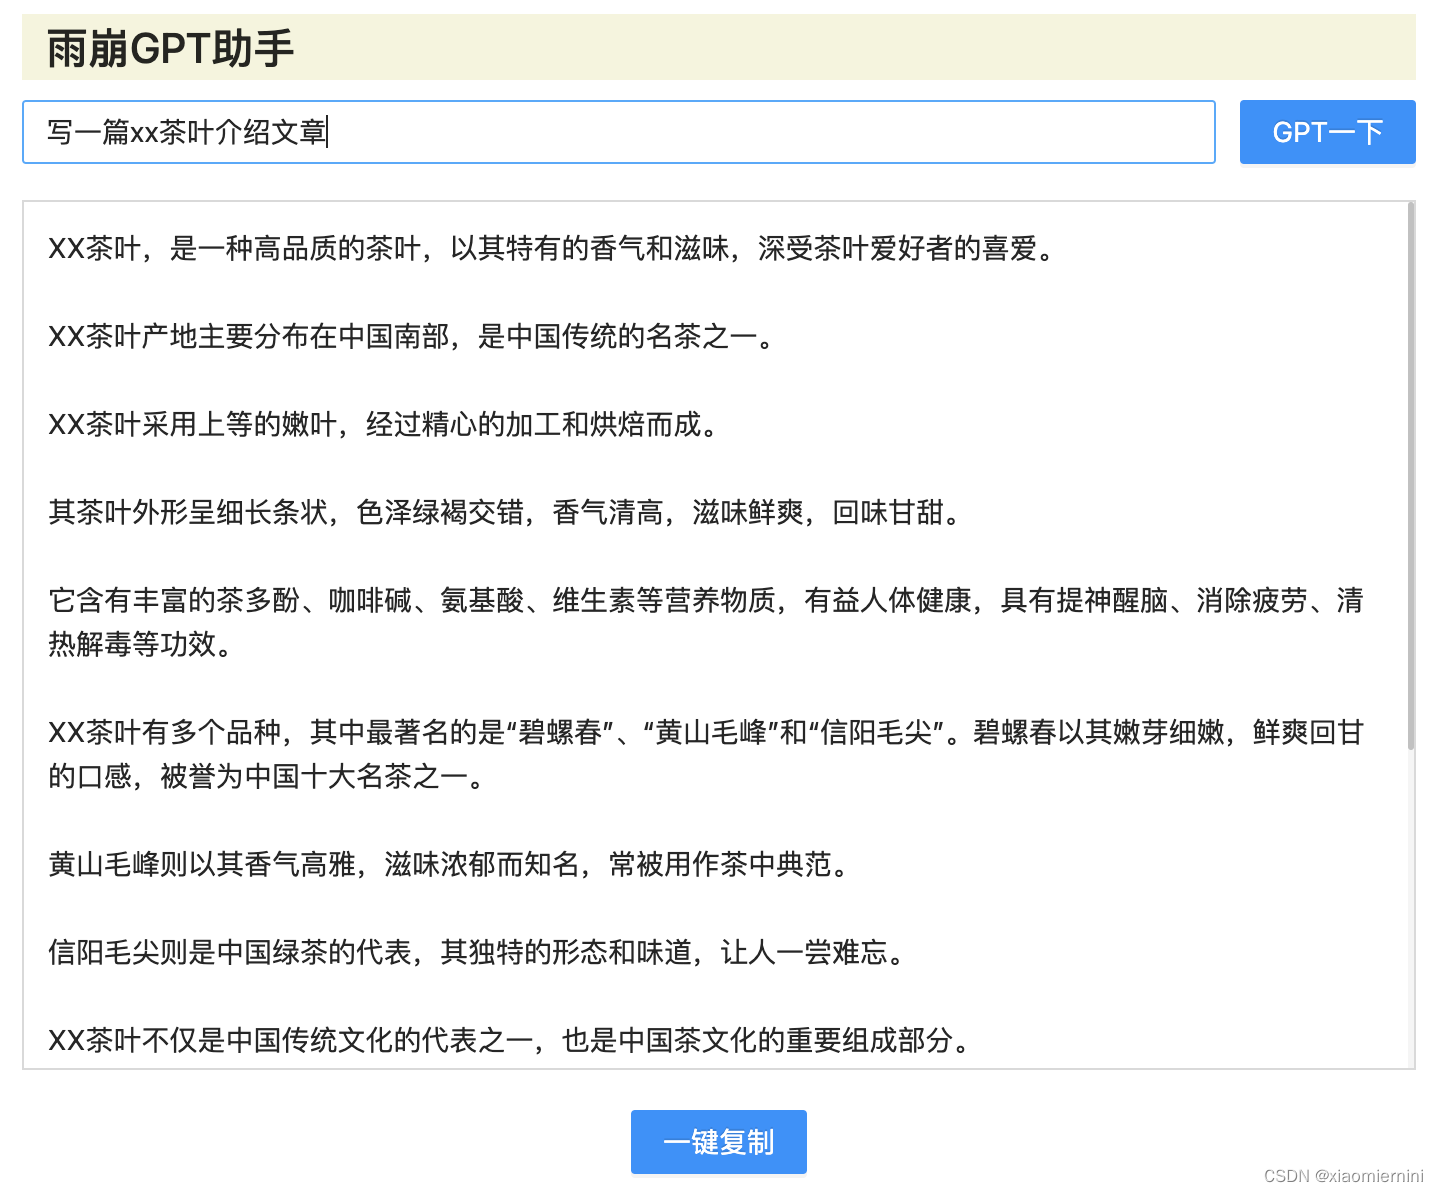The height and width of the screenshot is (1192, 1438).
Task: Click the line 'XX茶叶不仅是中国传统文化的代表之一'
Action: (x=509, y=1040)
